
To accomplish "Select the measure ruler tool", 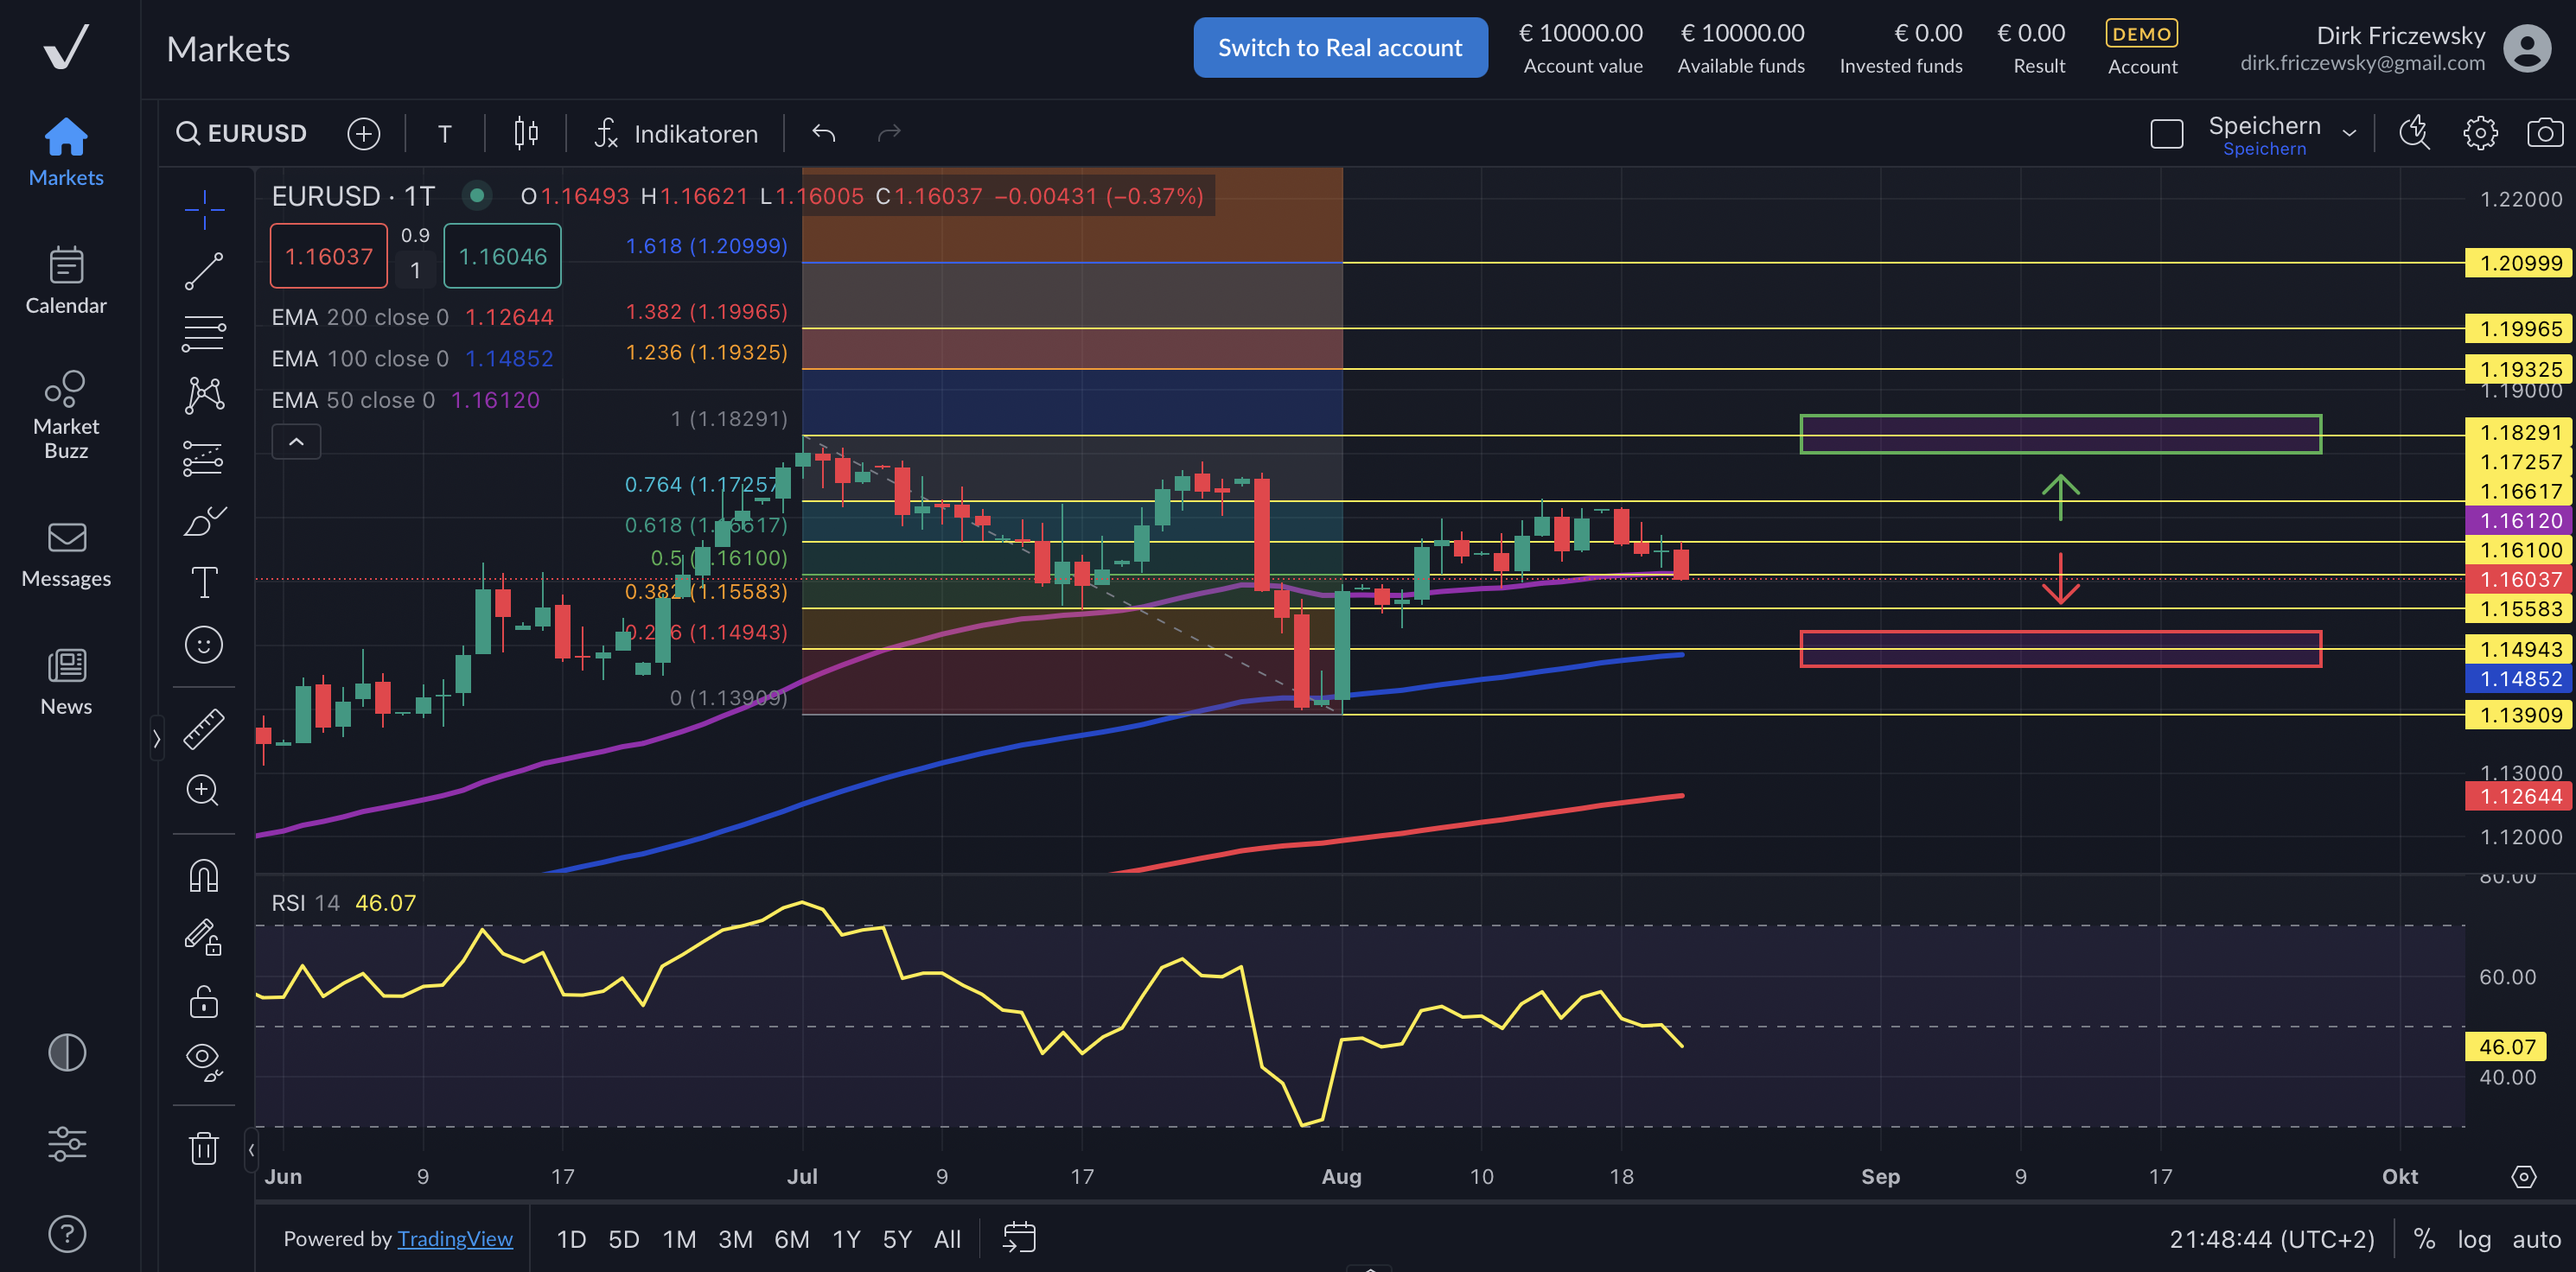I will point(204,727).
